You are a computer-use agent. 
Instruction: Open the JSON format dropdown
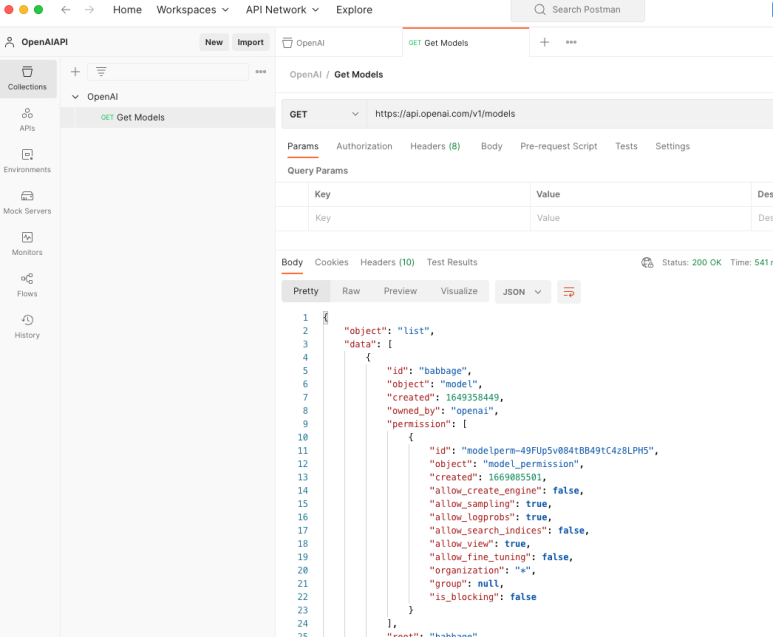pyautogui.click(x=523, y=292)
